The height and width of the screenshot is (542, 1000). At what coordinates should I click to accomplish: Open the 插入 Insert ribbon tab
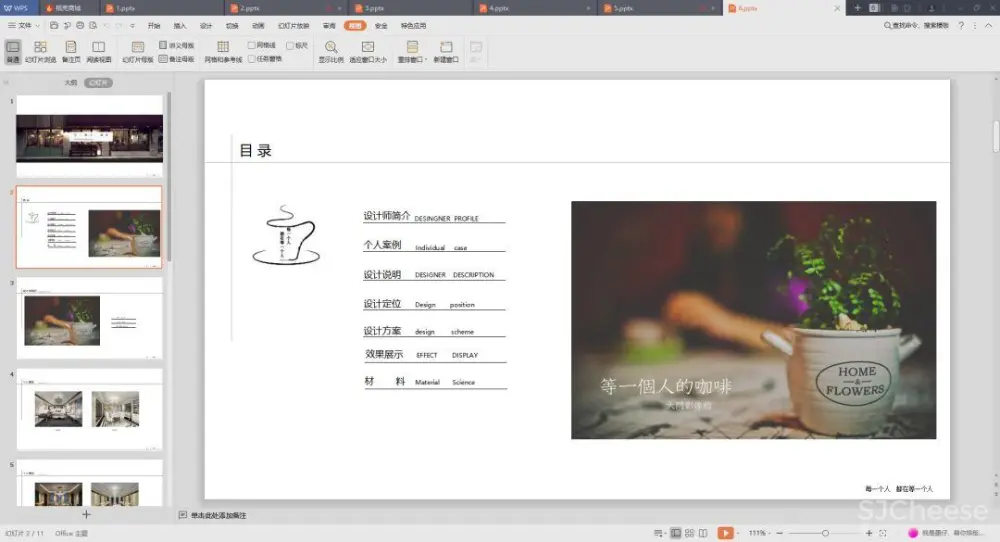(x=180, y=26)
